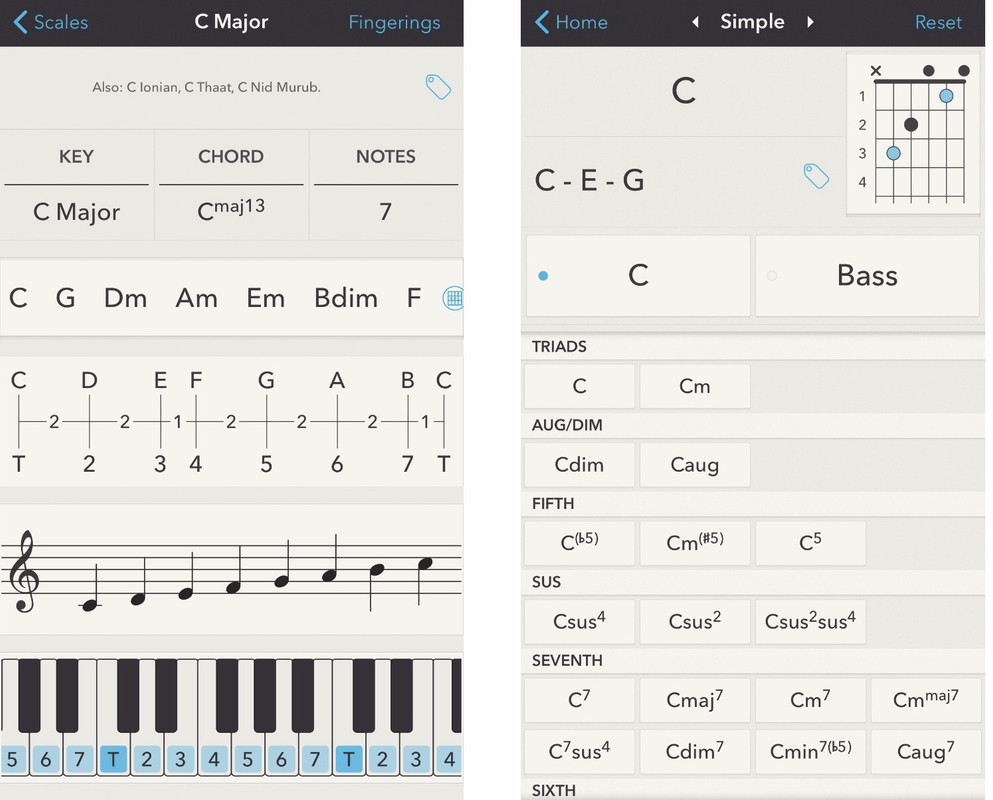Choose the C7 chord

pos(579,700)
